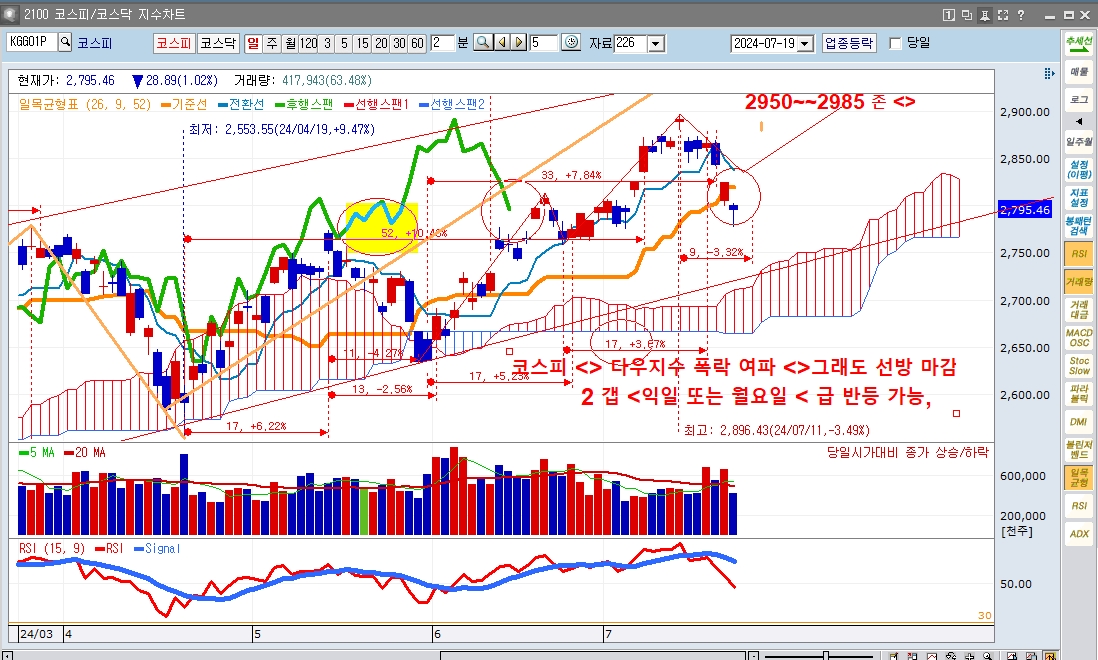Open 지표설정 indicator settings

point(1078,197)
